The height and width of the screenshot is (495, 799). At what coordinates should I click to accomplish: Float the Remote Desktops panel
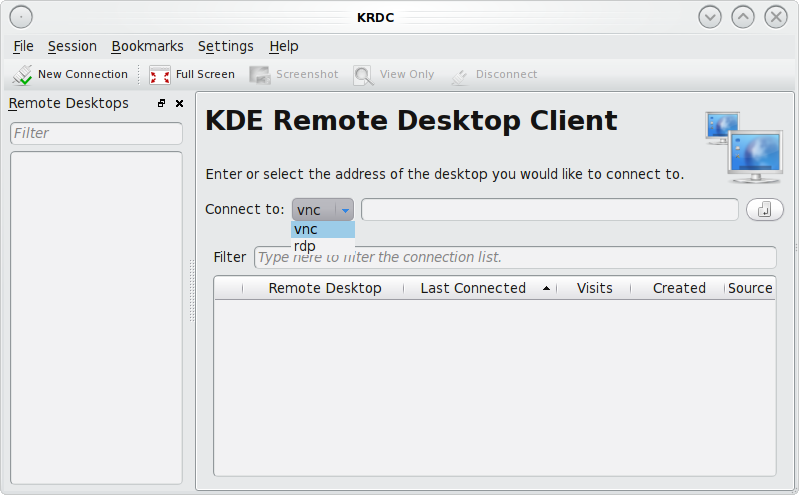tap(162, 103)
